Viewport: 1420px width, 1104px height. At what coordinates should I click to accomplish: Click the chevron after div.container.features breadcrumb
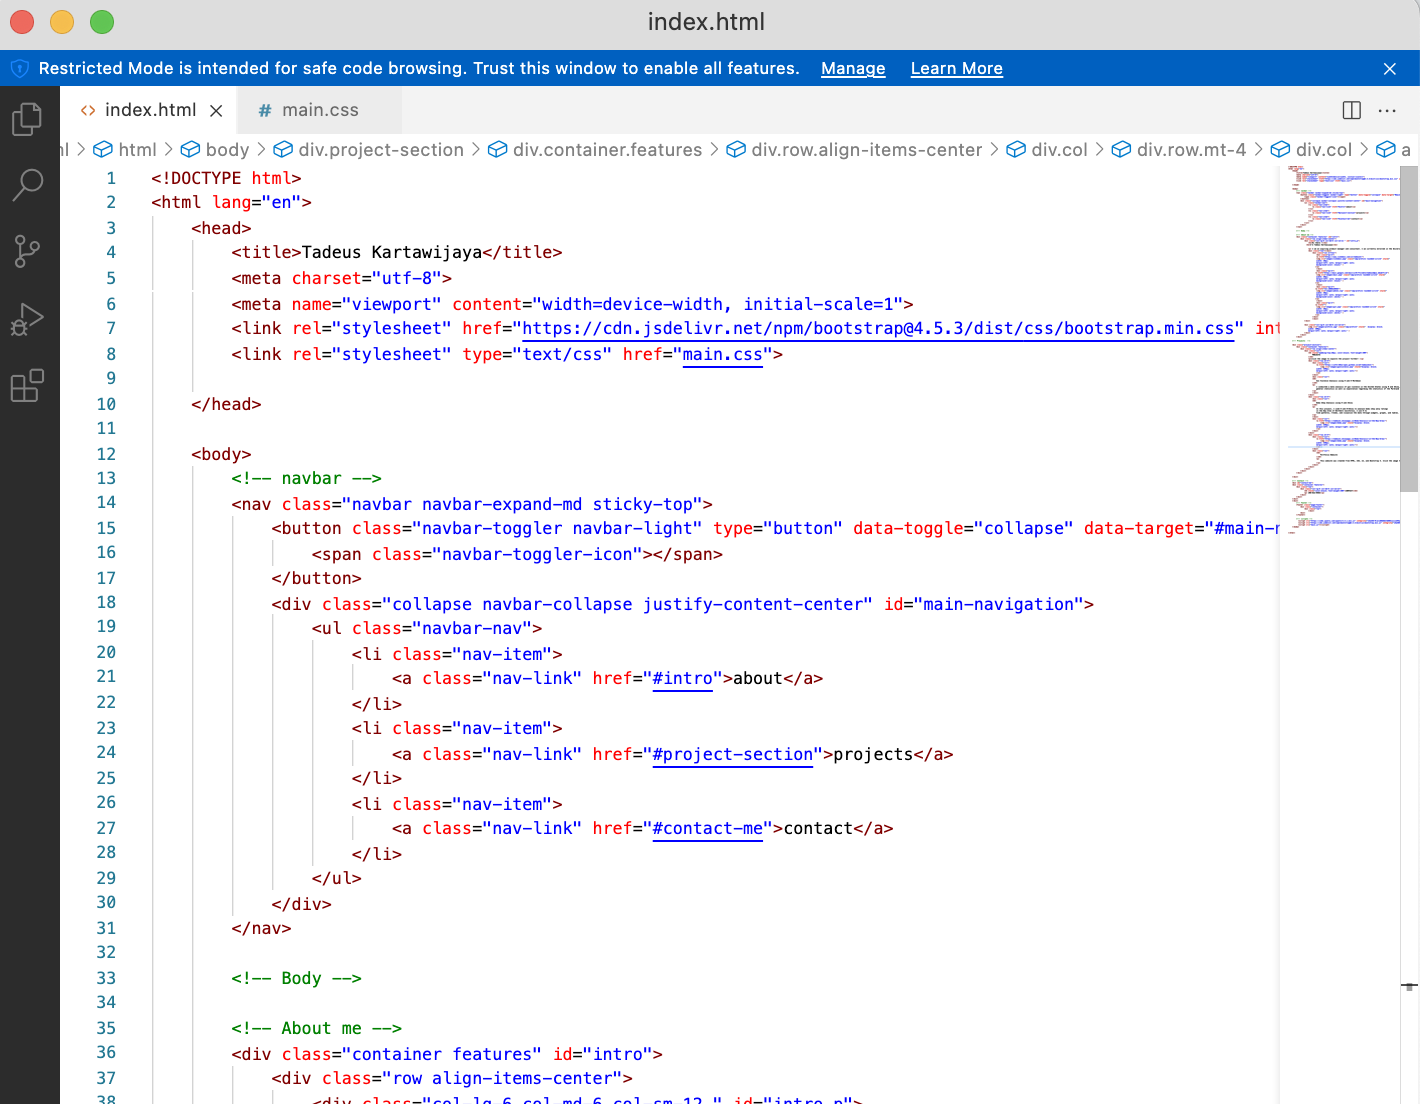(715, 149)
